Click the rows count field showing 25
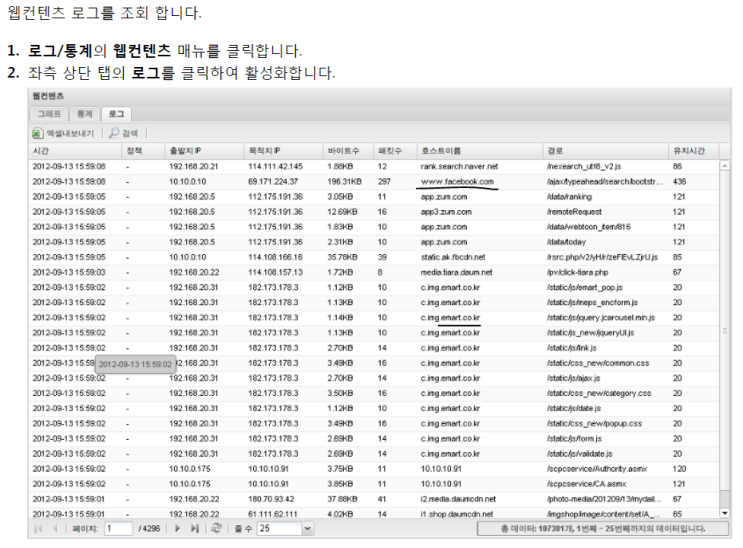The height and width of the screenshot is (548, 743). click(280, 529)
